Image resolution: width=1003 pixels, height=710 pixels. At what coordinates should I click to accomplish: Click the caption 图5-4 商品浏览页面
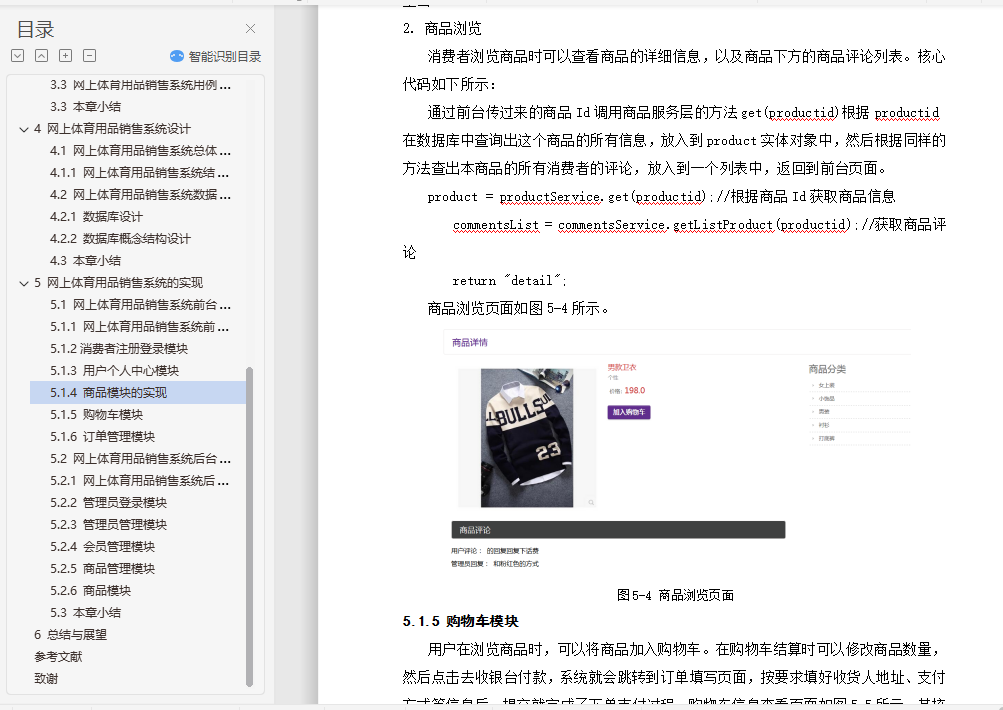click(675, 596)
